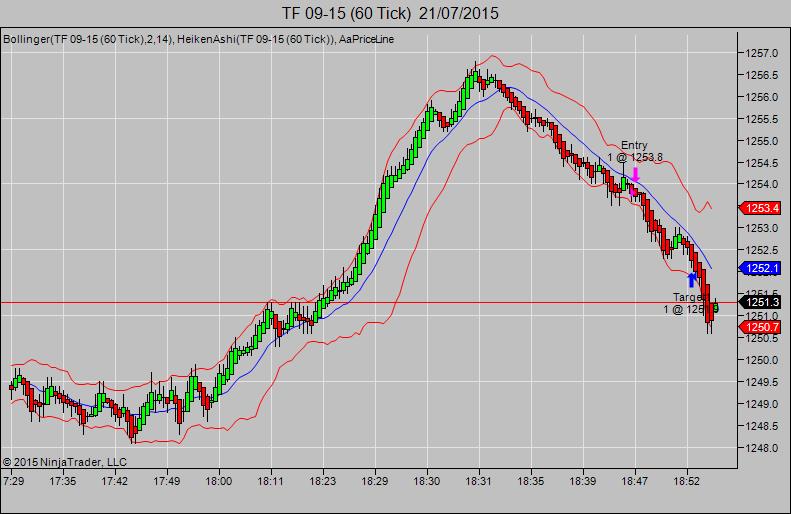Click the 18:11 time axis label
The height and width of the screenshot is (514, 791).
point(270,481)
